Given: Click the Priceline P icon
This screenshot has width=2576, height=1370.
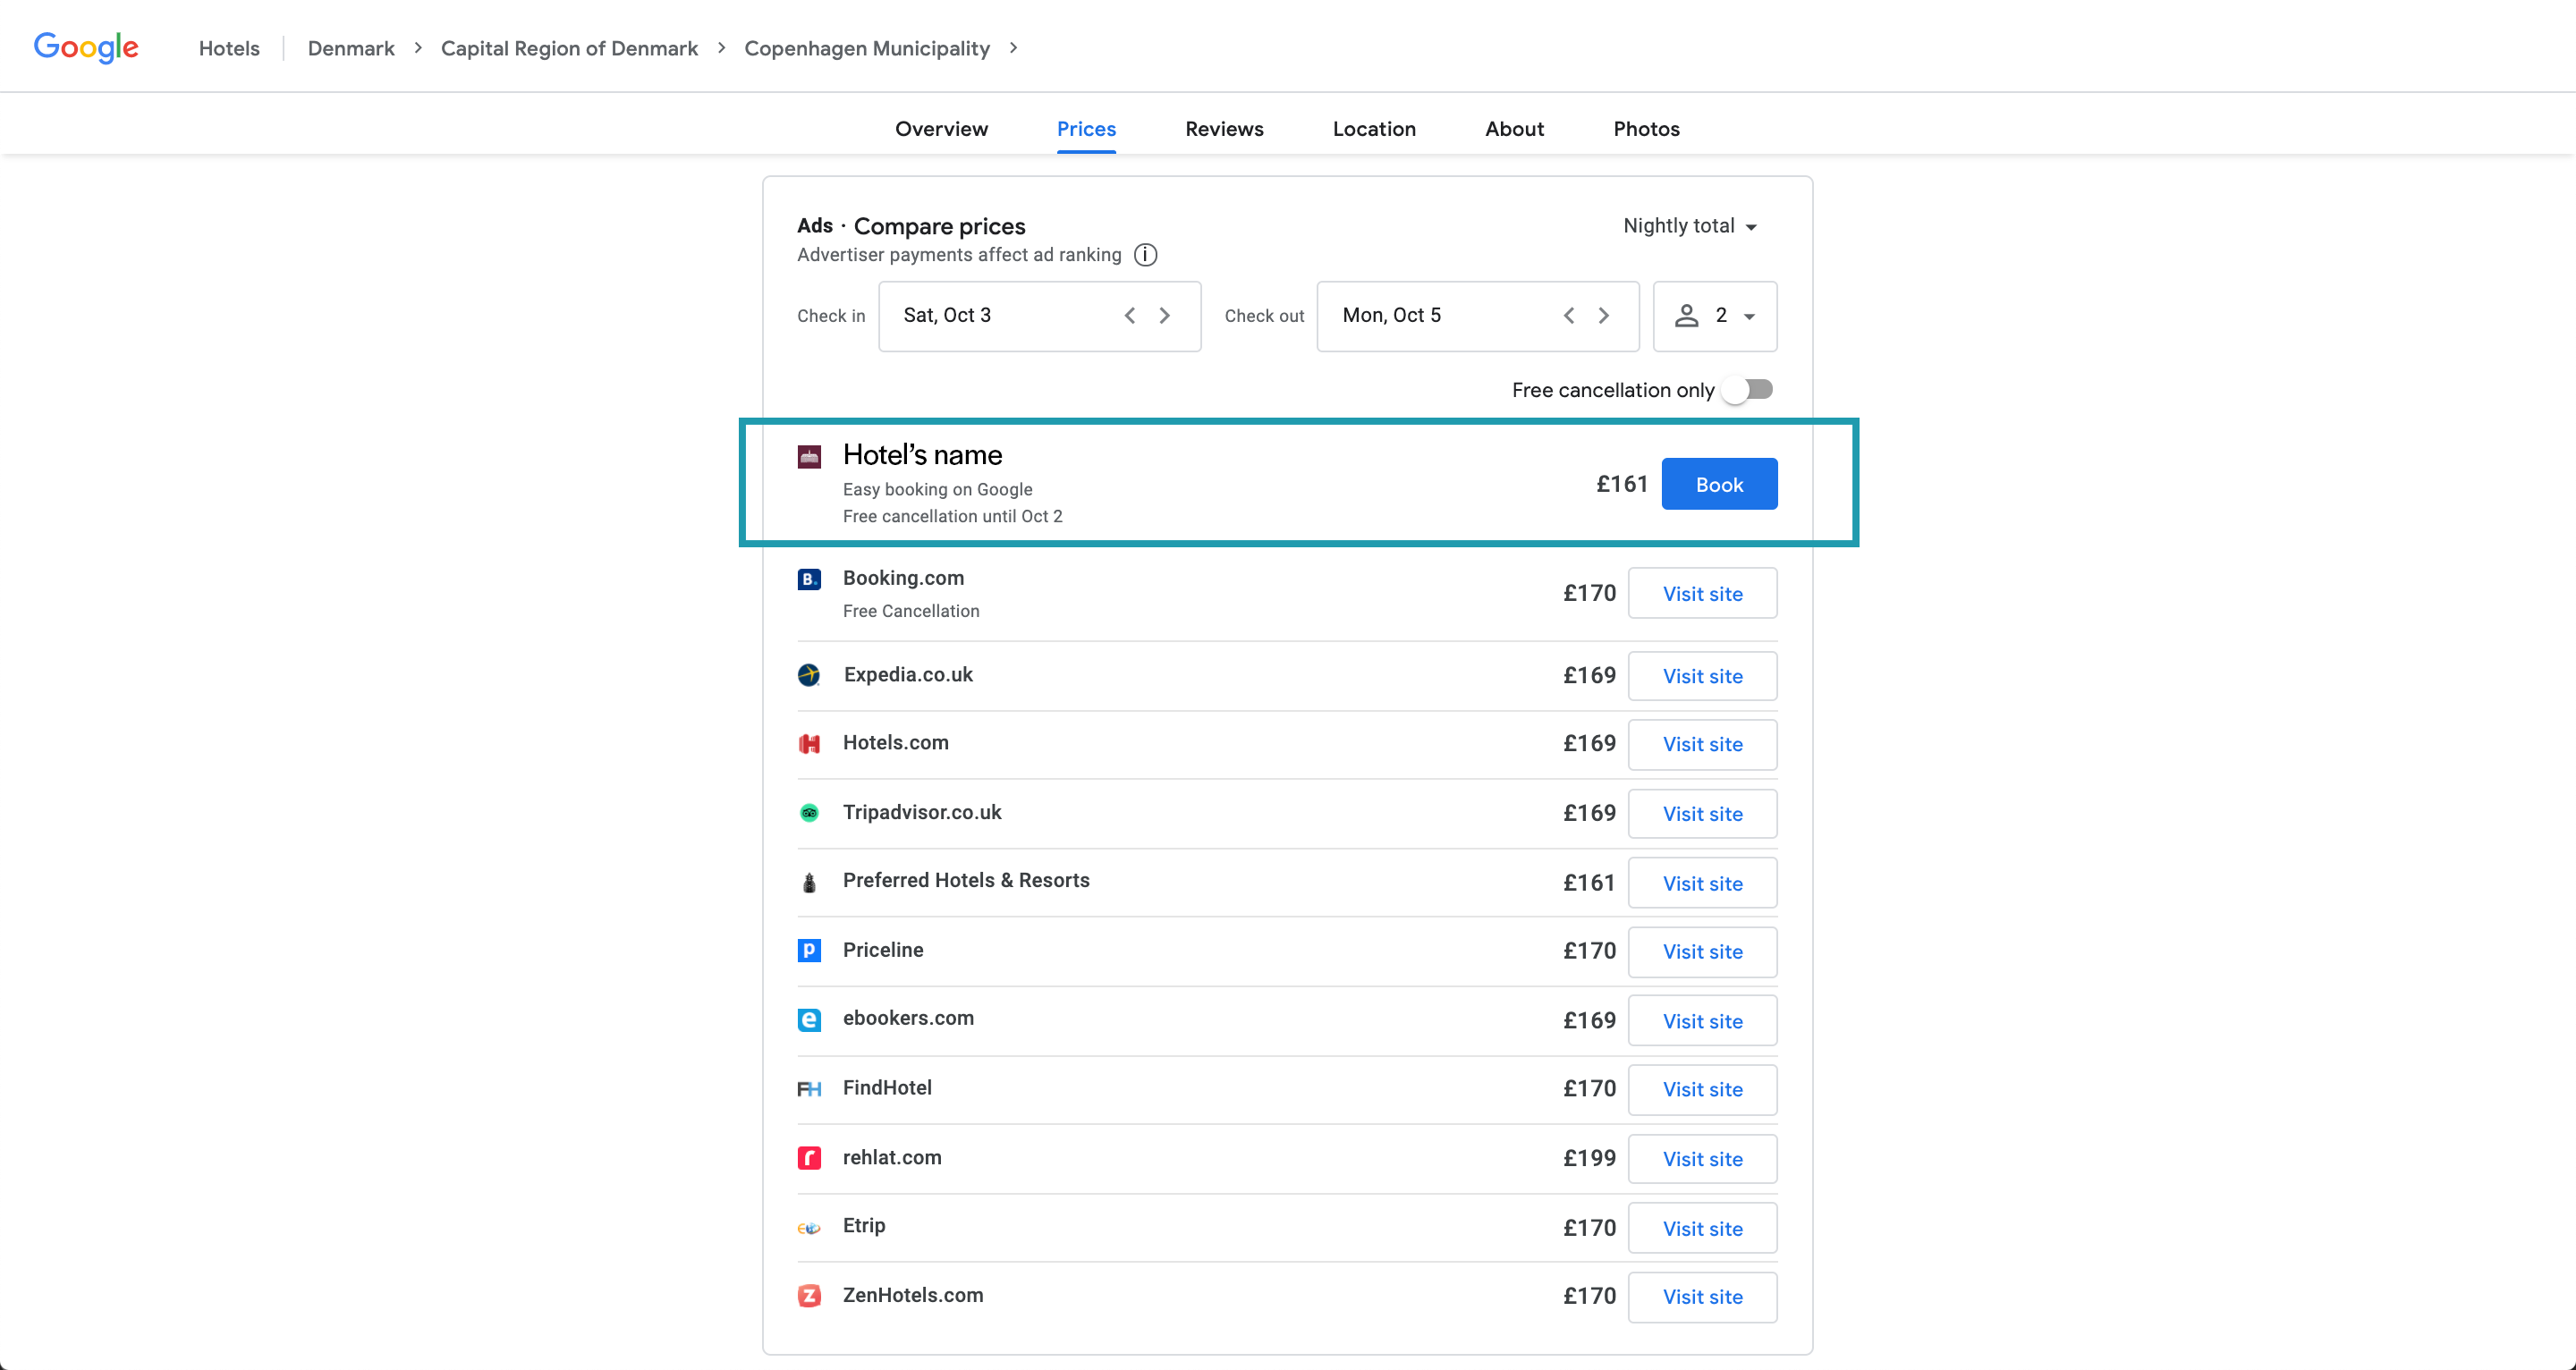Looking at the screenshot, I should click(x=809, y=949).
